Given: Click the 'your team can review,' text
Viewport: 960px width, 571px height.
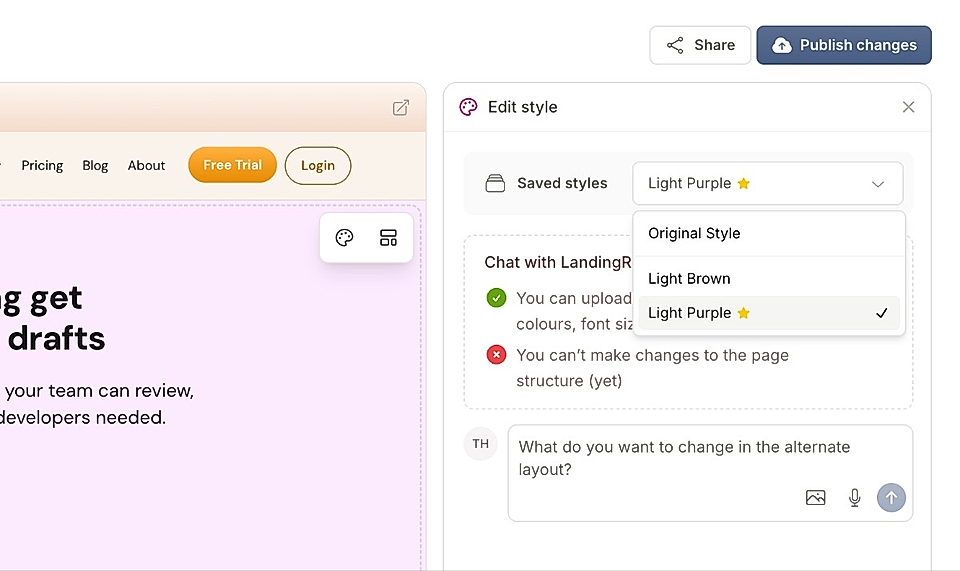Looking at the screenshot, I should pos(99,390).
